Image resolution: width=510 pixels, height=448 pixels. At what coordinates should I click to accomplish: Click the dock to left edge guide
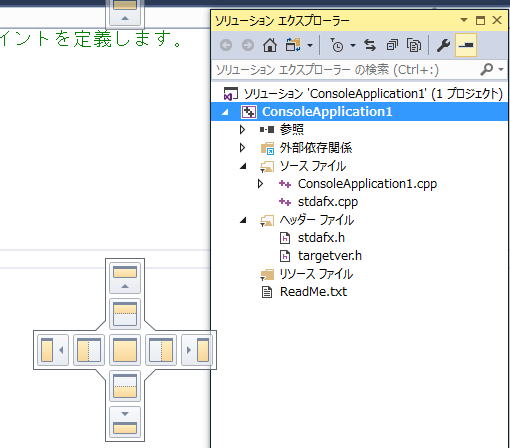[x=53, y=350]
